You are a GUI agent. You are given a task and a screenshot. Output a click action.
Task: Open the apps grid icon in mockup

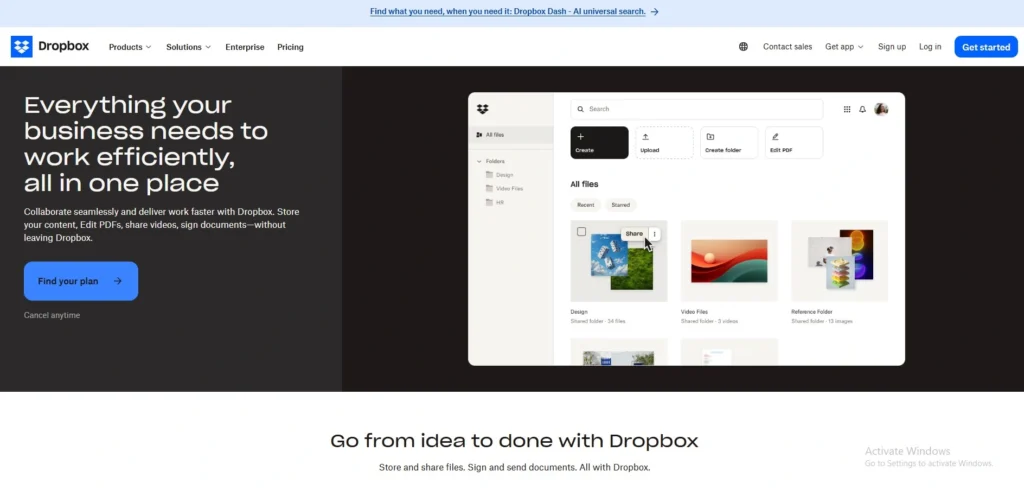click(x=847, y=109)
